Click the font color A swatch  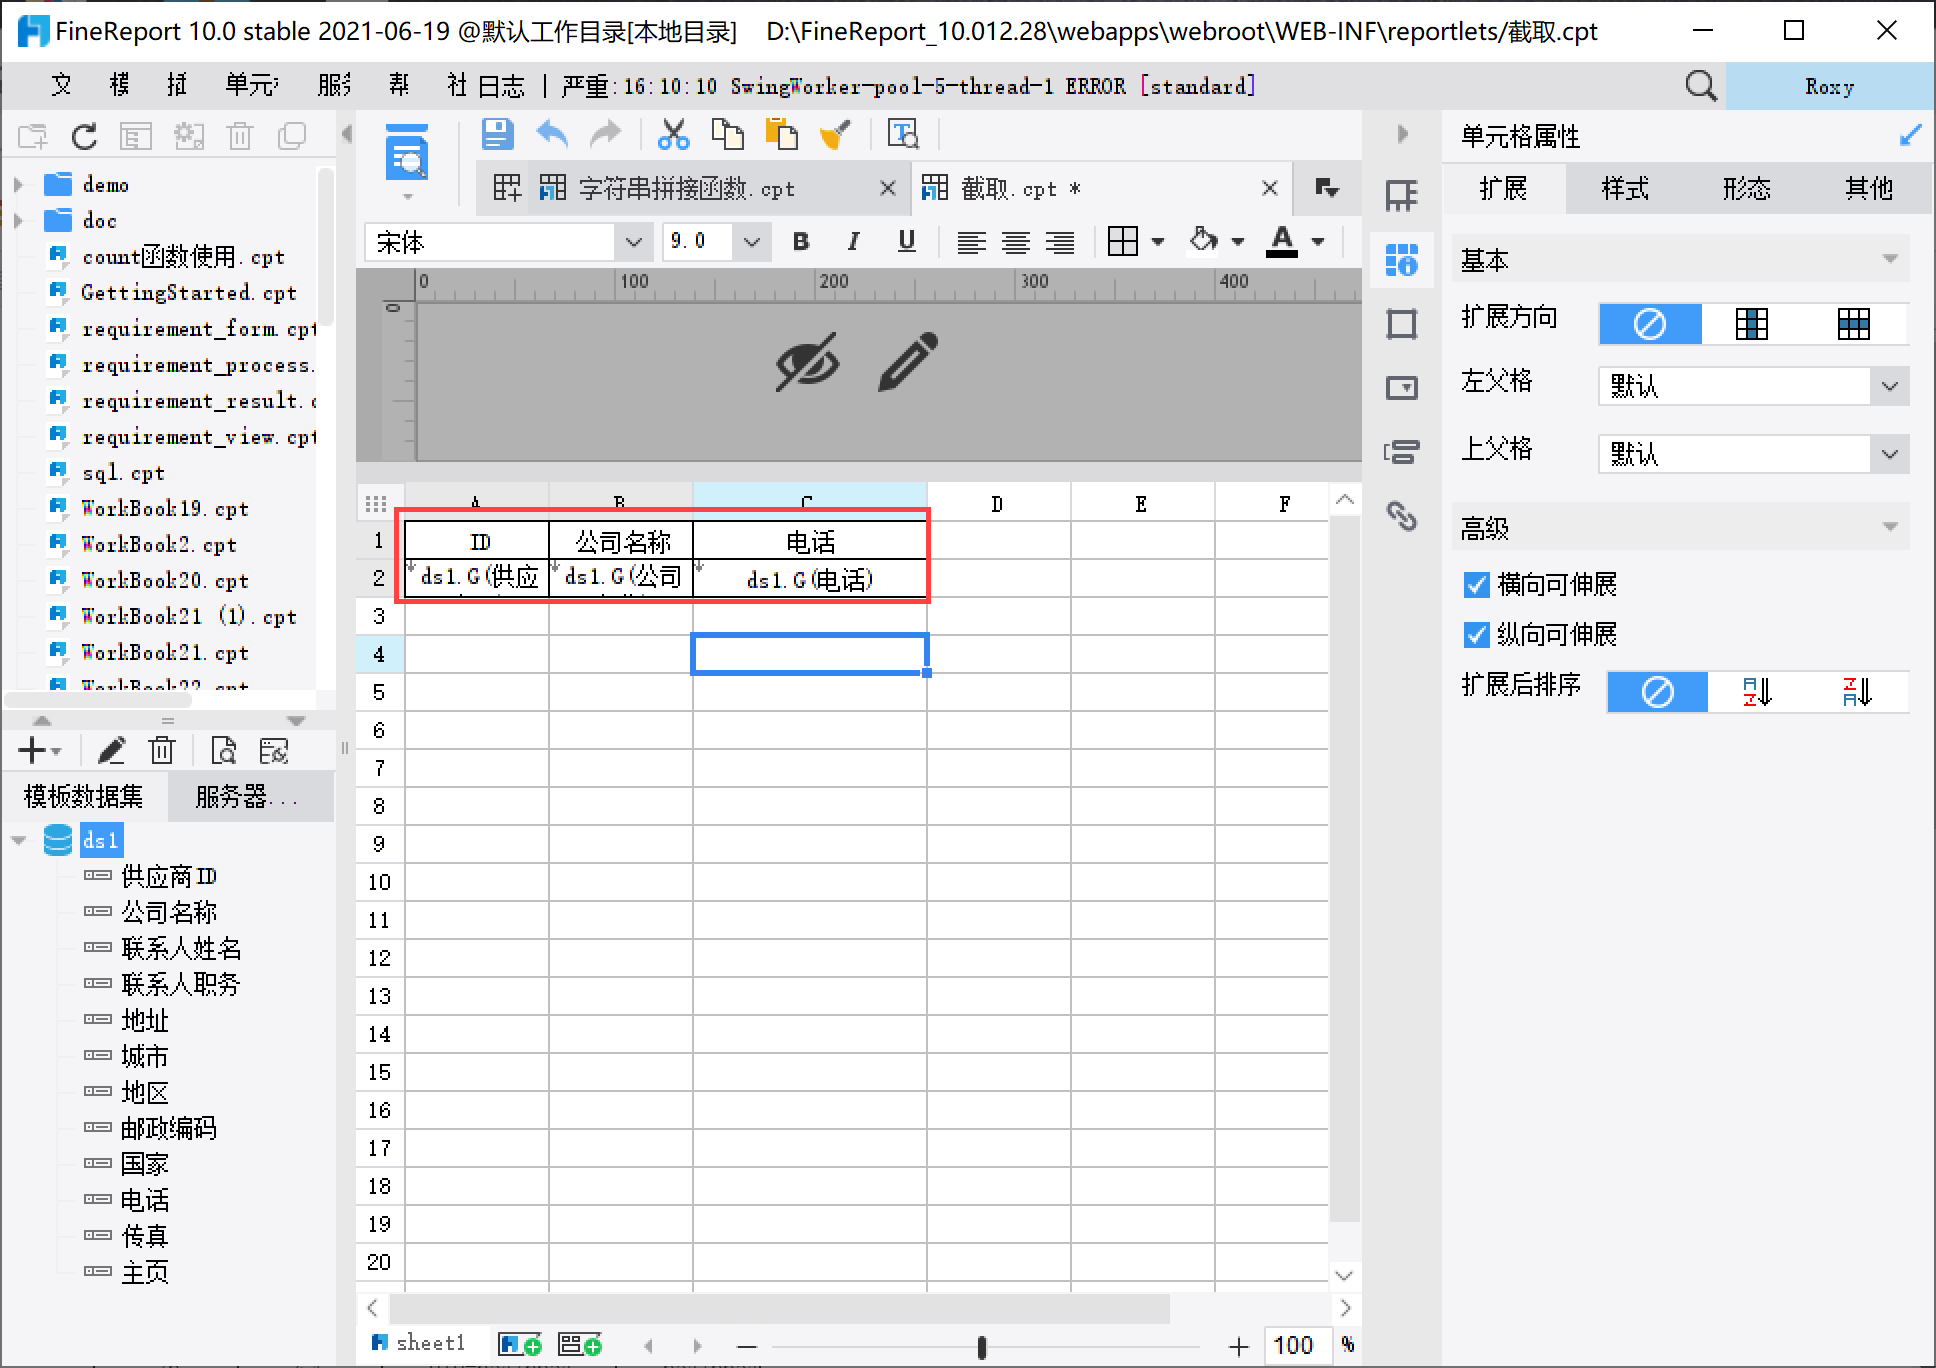(1282, 241)
